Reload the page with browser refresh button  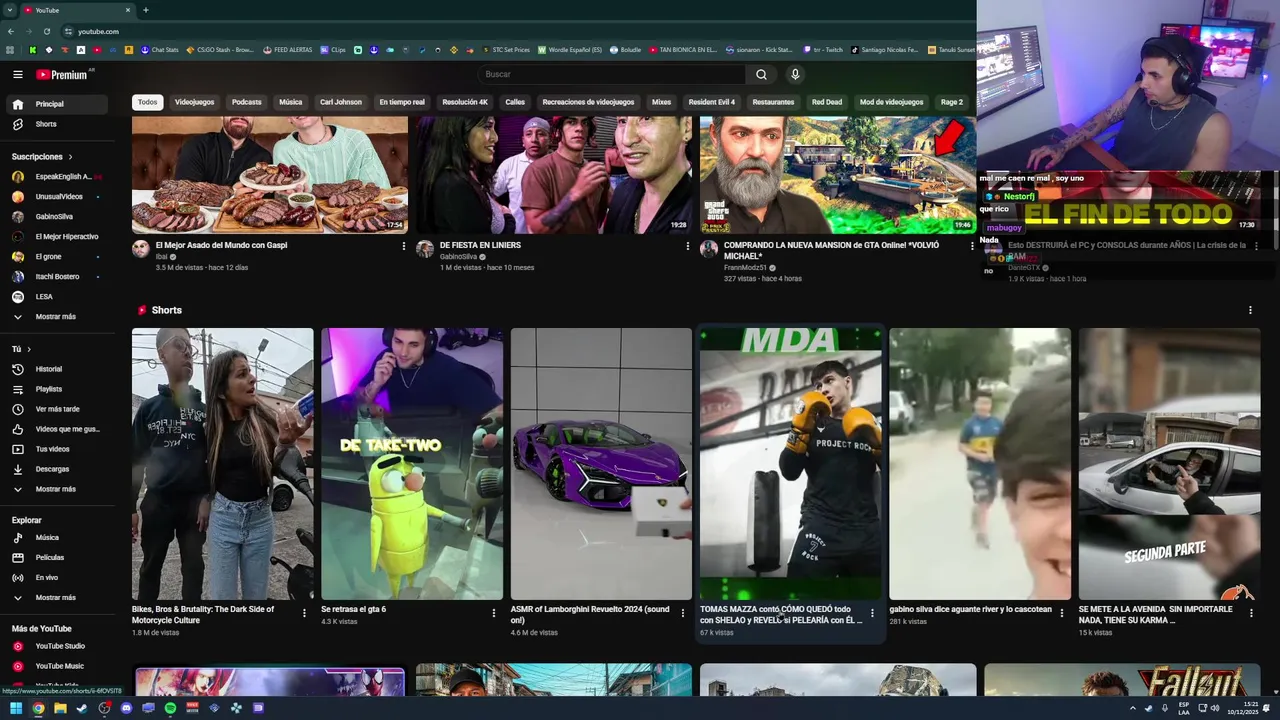(x=47, y=31)
